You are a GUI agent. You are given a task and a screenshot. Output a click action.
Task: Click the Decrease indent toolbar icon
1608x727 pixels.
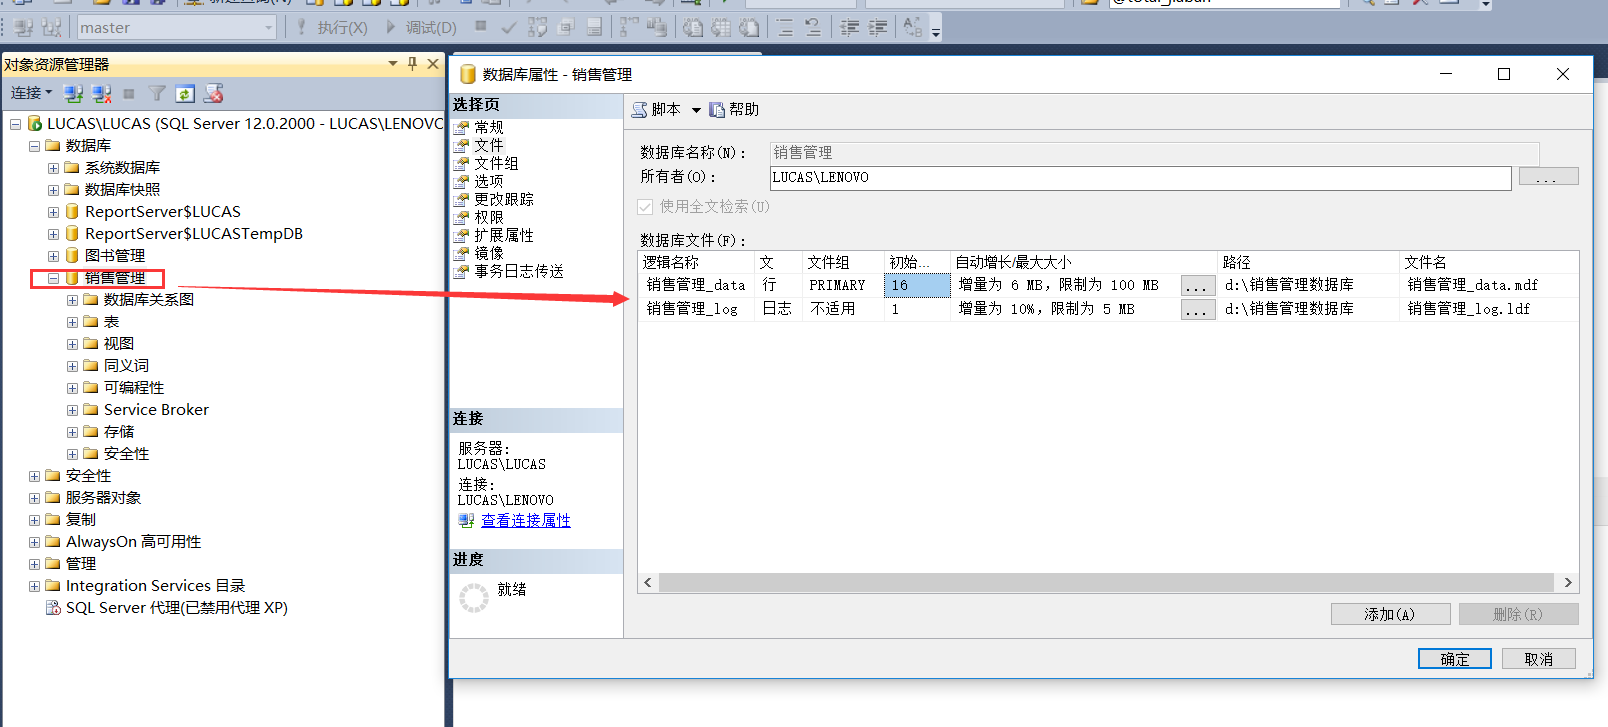(849, 27)
